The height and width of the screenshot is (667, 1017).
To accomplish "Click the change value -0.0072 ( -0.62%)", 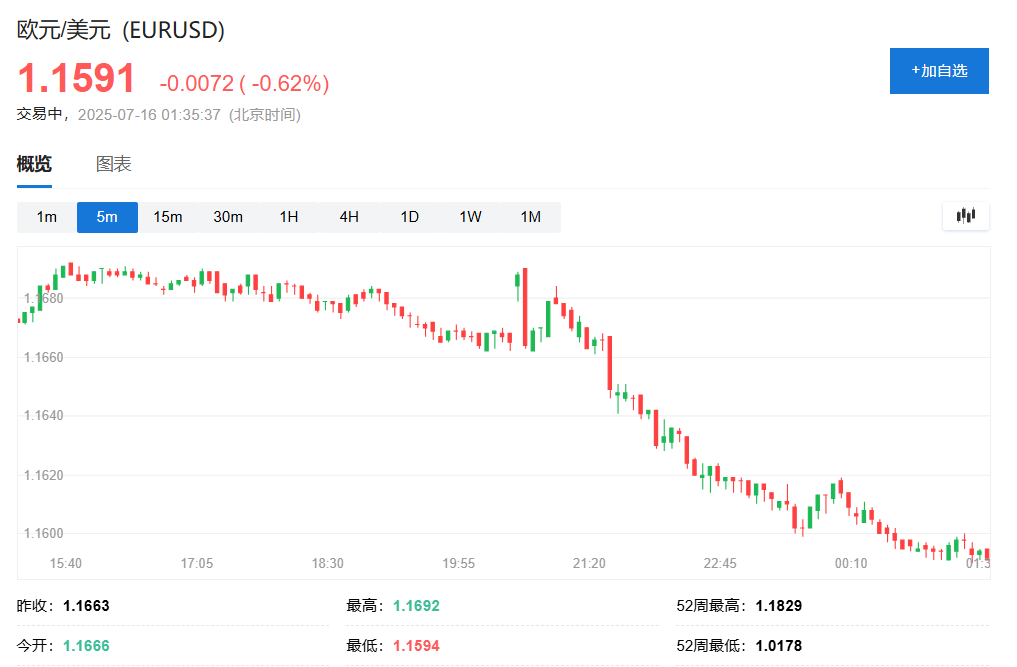I will pos(245,83).
